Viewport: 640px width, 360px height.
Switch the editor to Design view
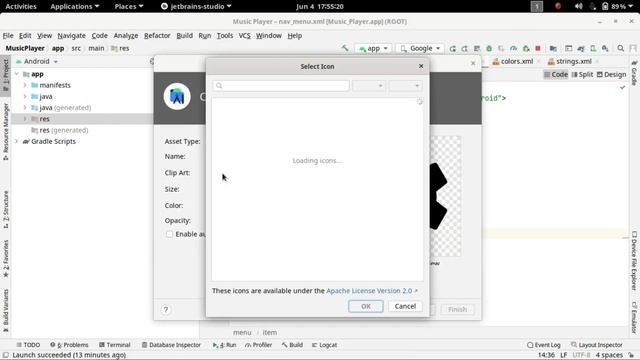[x=611, y=74]
